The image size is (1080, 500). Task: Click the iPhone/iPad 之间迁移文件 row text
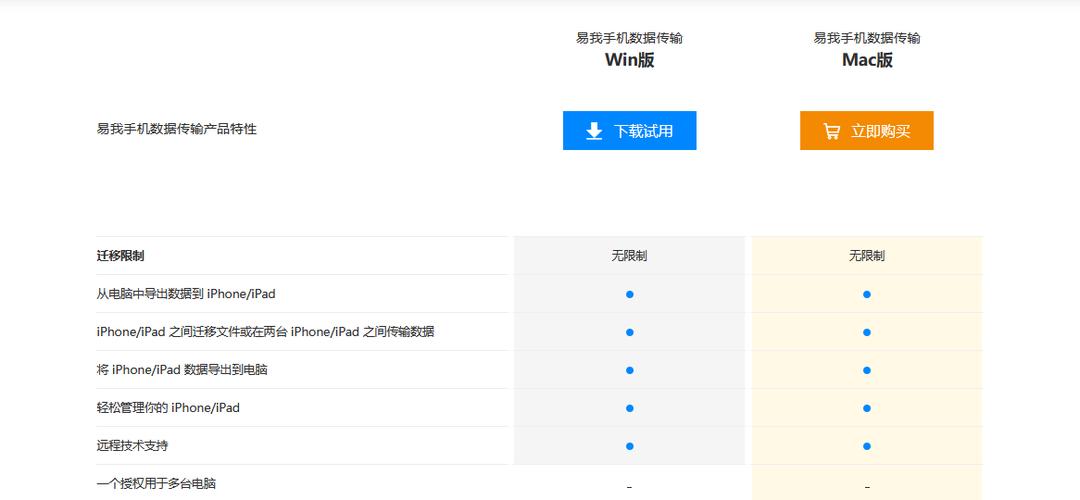265,332
